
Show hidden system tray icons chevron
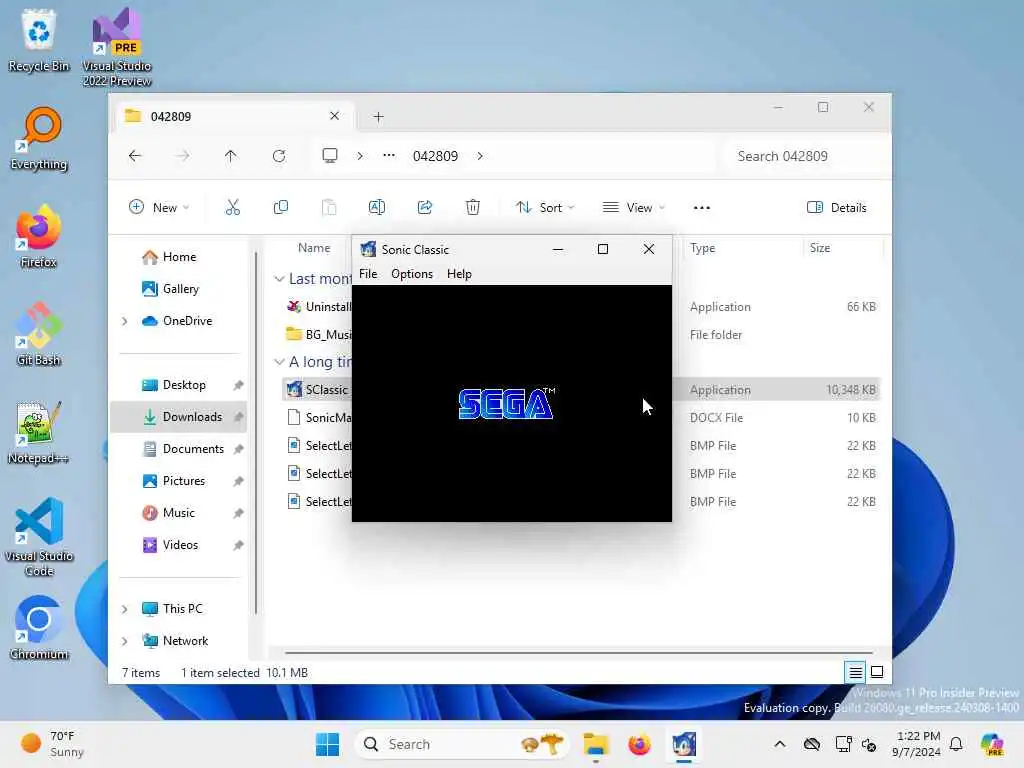(780, 744)
